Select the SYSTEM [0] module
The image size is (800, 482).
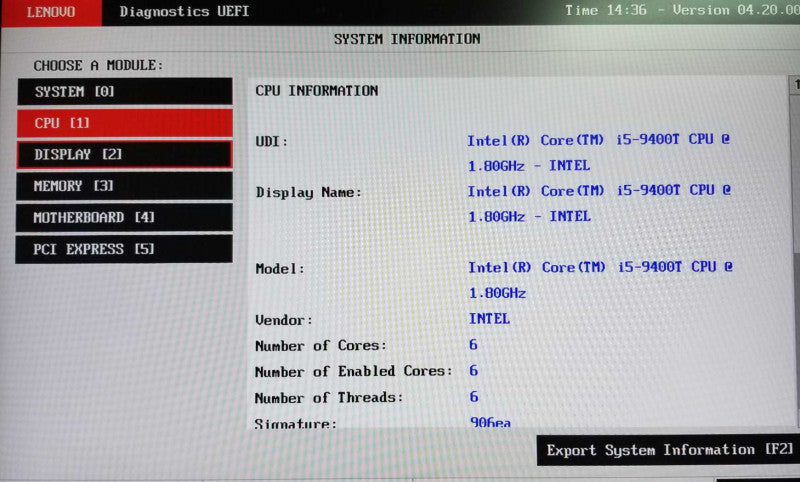tap(125, 91)
